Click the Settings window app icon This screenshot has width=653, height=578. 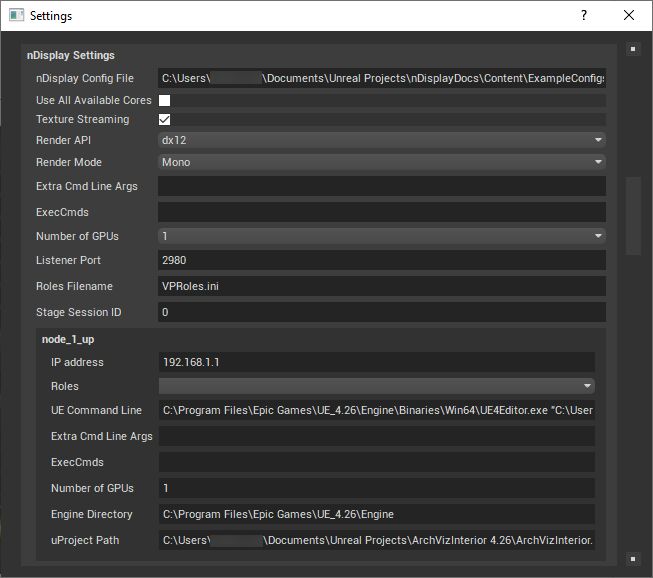[16, 16]
